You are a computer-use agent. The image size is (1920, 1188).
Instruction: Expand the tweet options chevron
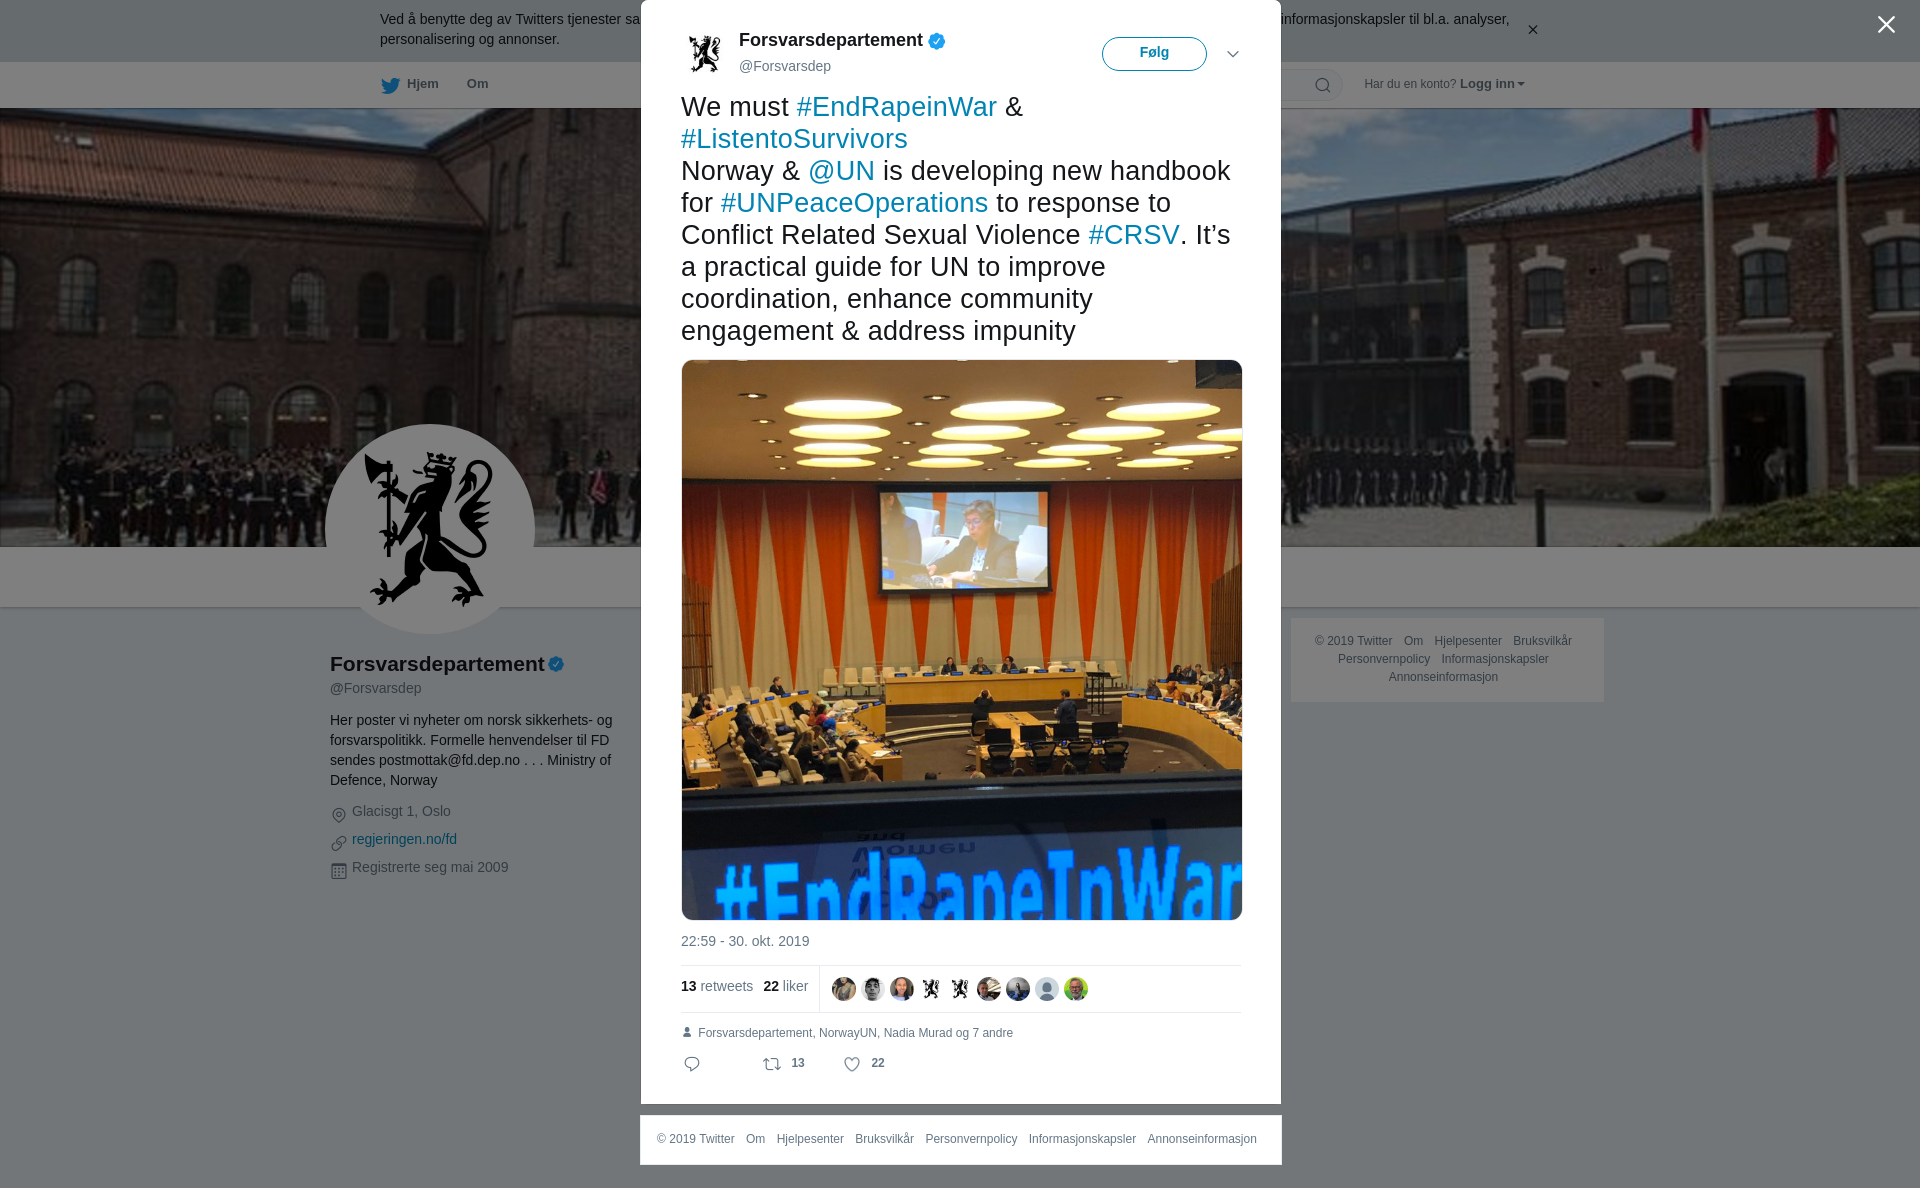coord(1233,54)
